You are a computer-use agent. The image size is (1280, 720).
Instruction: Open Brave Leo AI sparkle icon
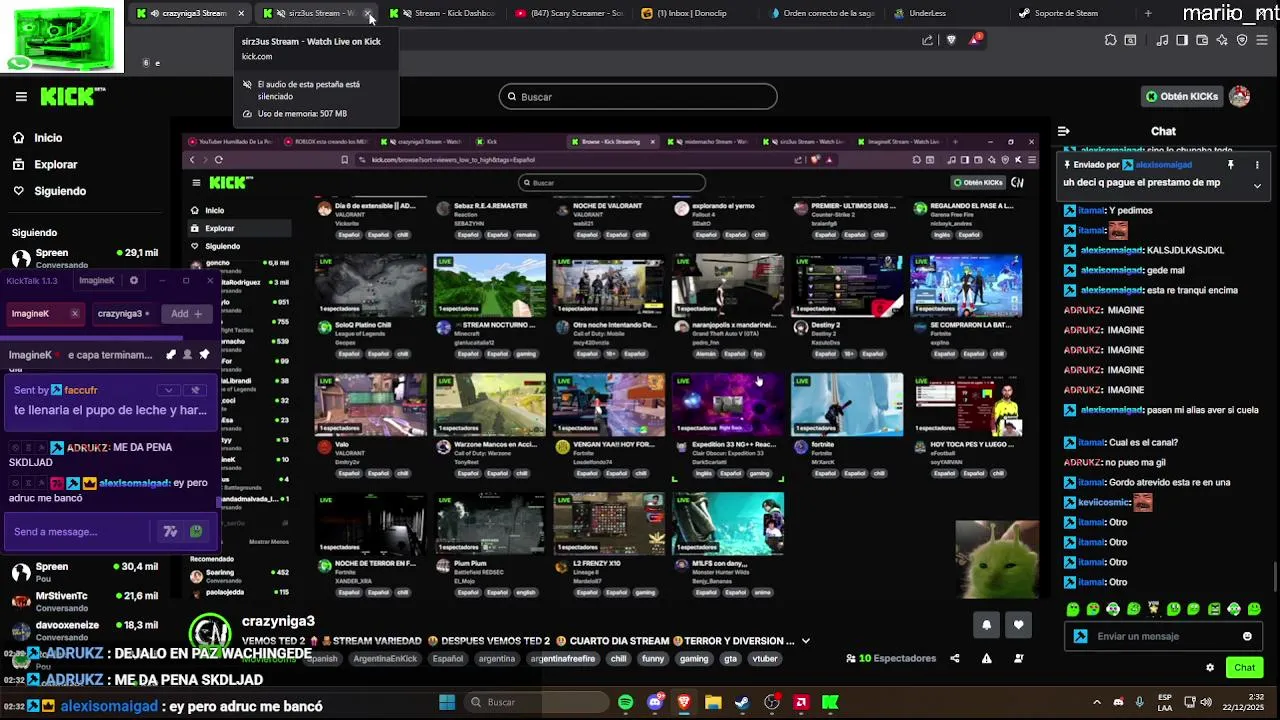click(x=1222, y=40)
